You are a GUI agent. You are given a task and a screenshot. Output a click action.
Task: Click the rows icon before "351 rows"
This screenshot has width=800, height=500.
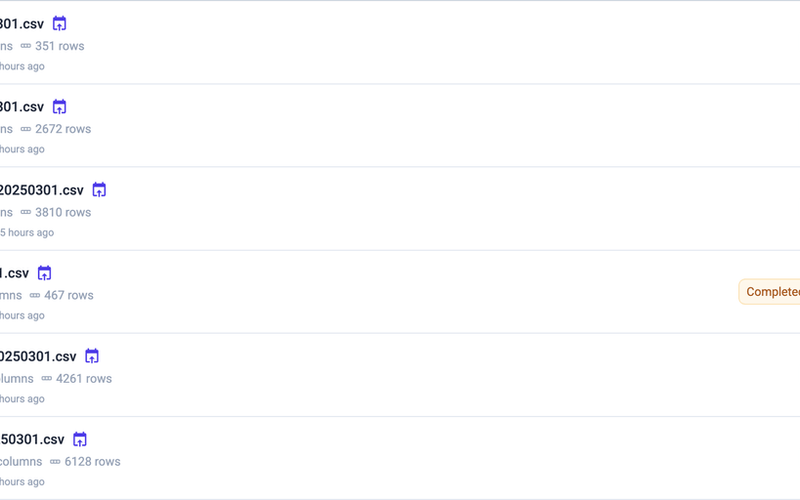(26, 46)
